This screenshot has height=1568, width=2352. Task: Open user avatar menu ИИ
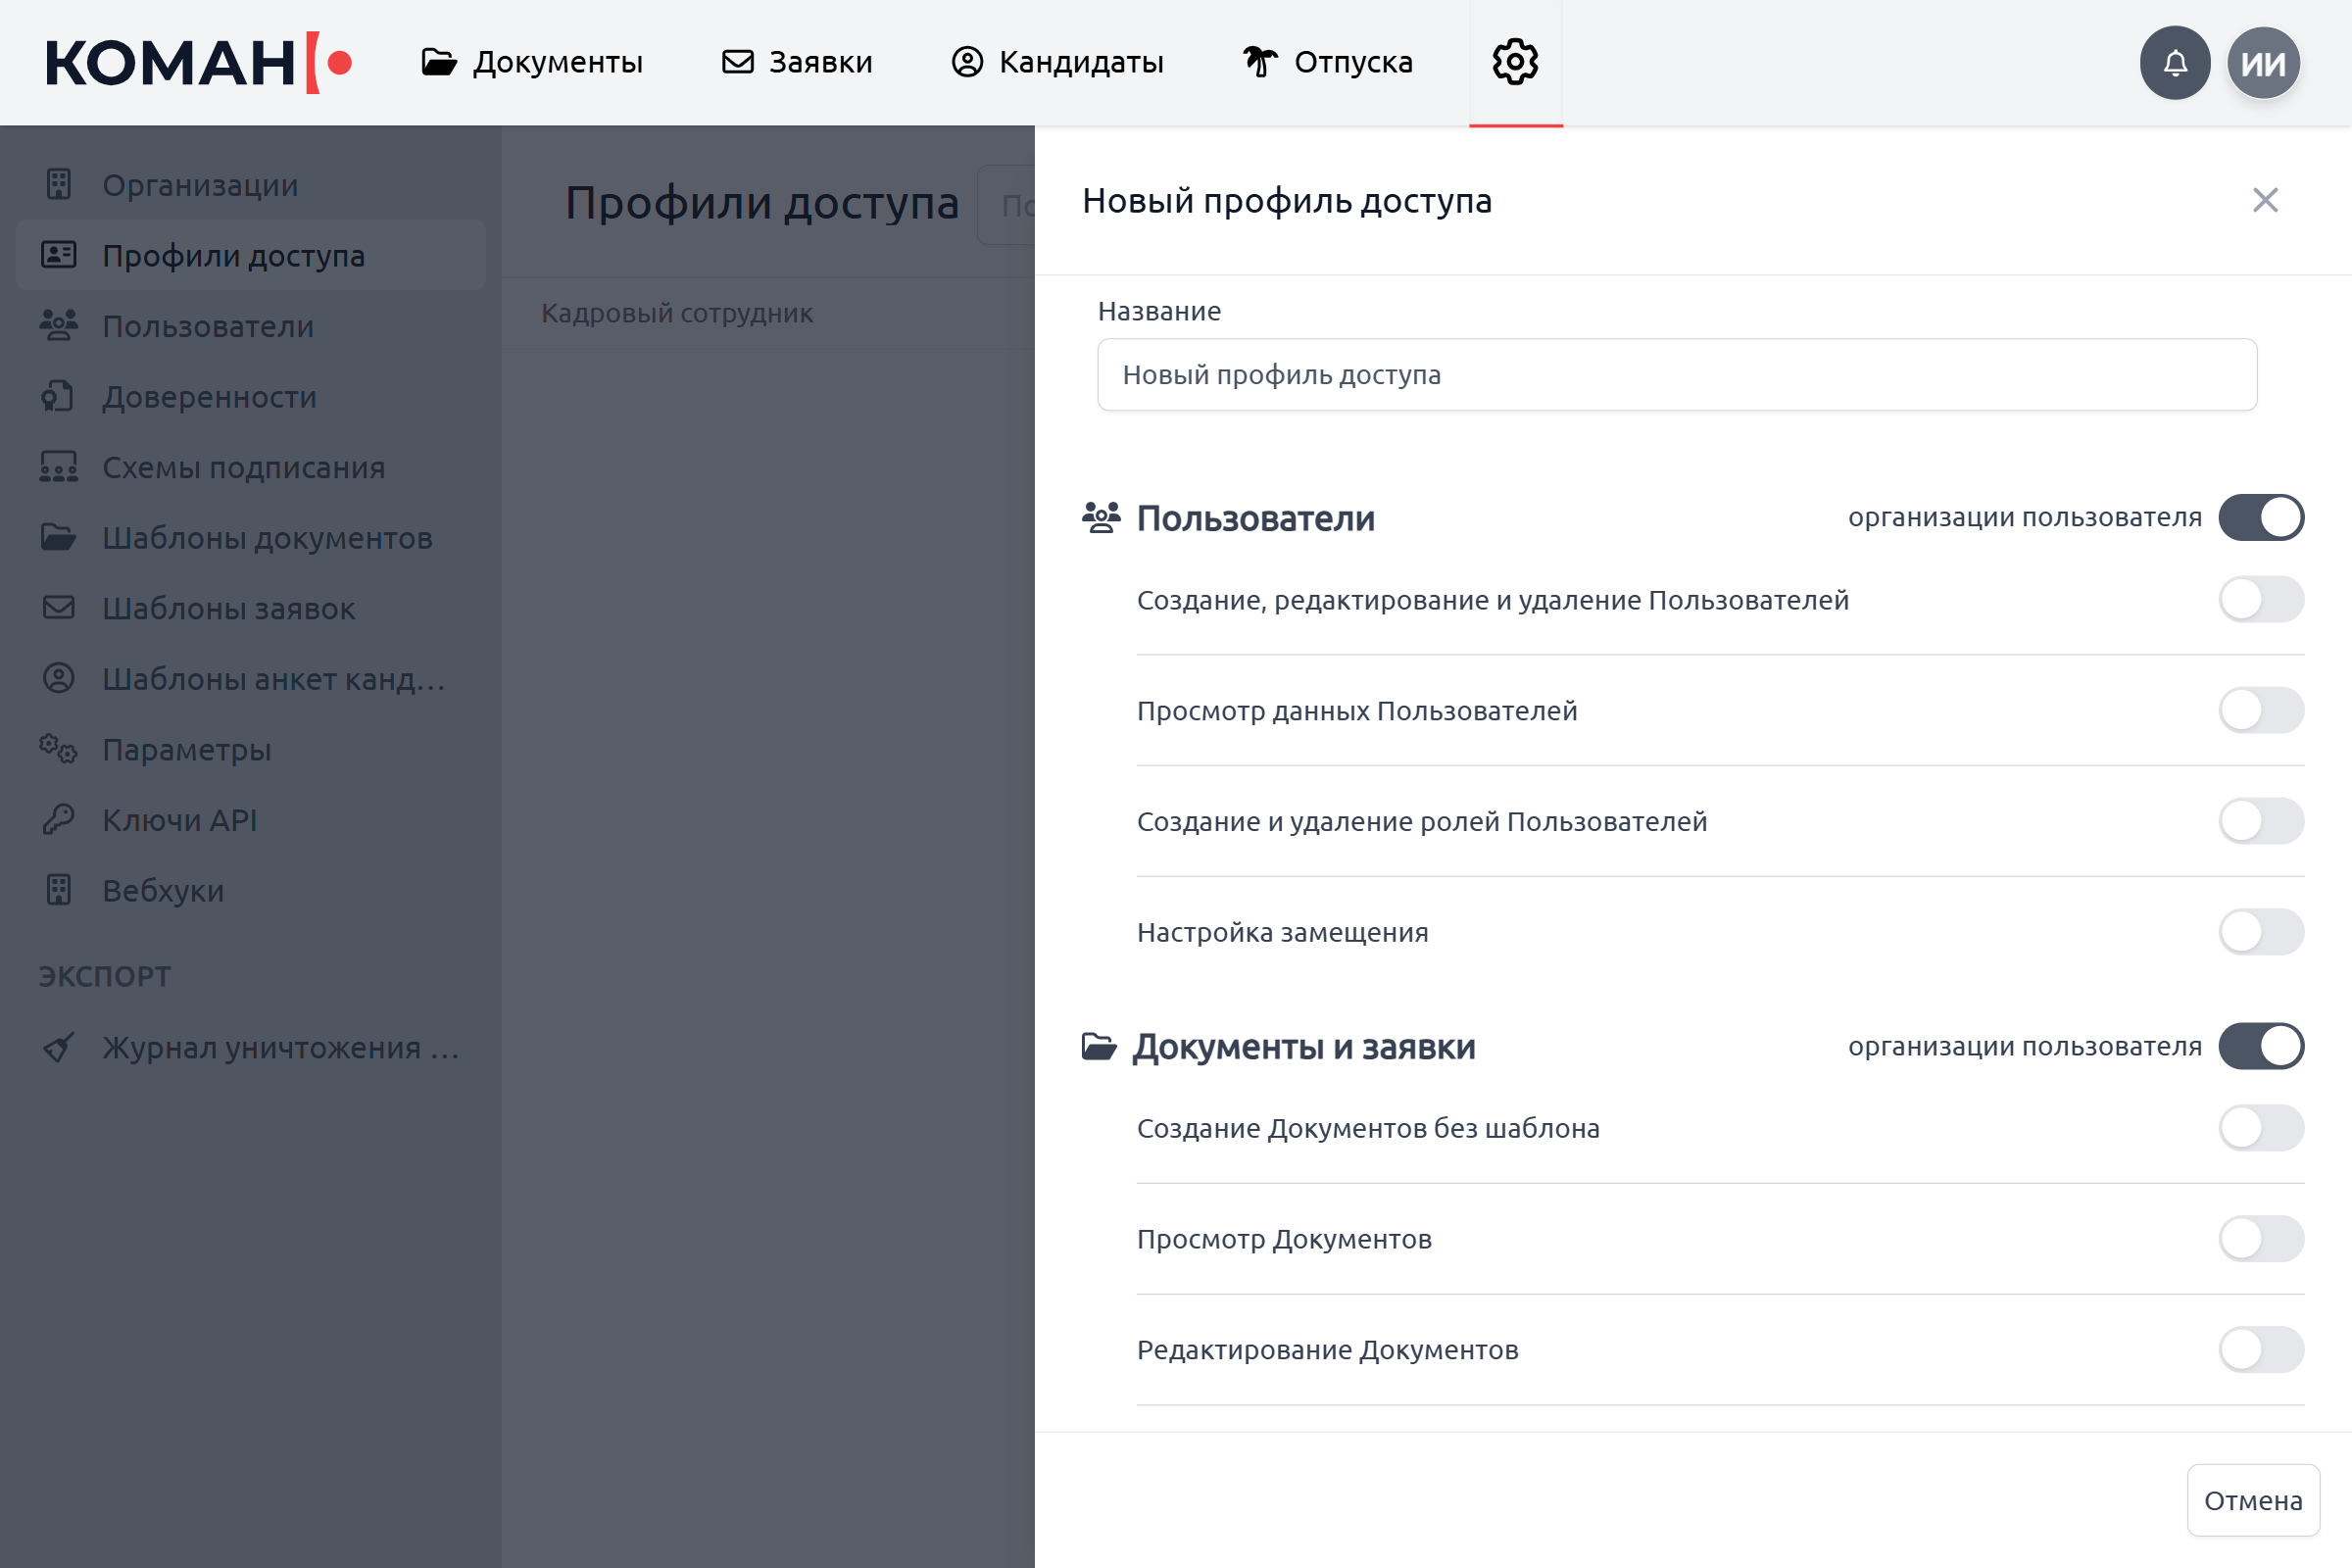click(x=2263, y=63)
